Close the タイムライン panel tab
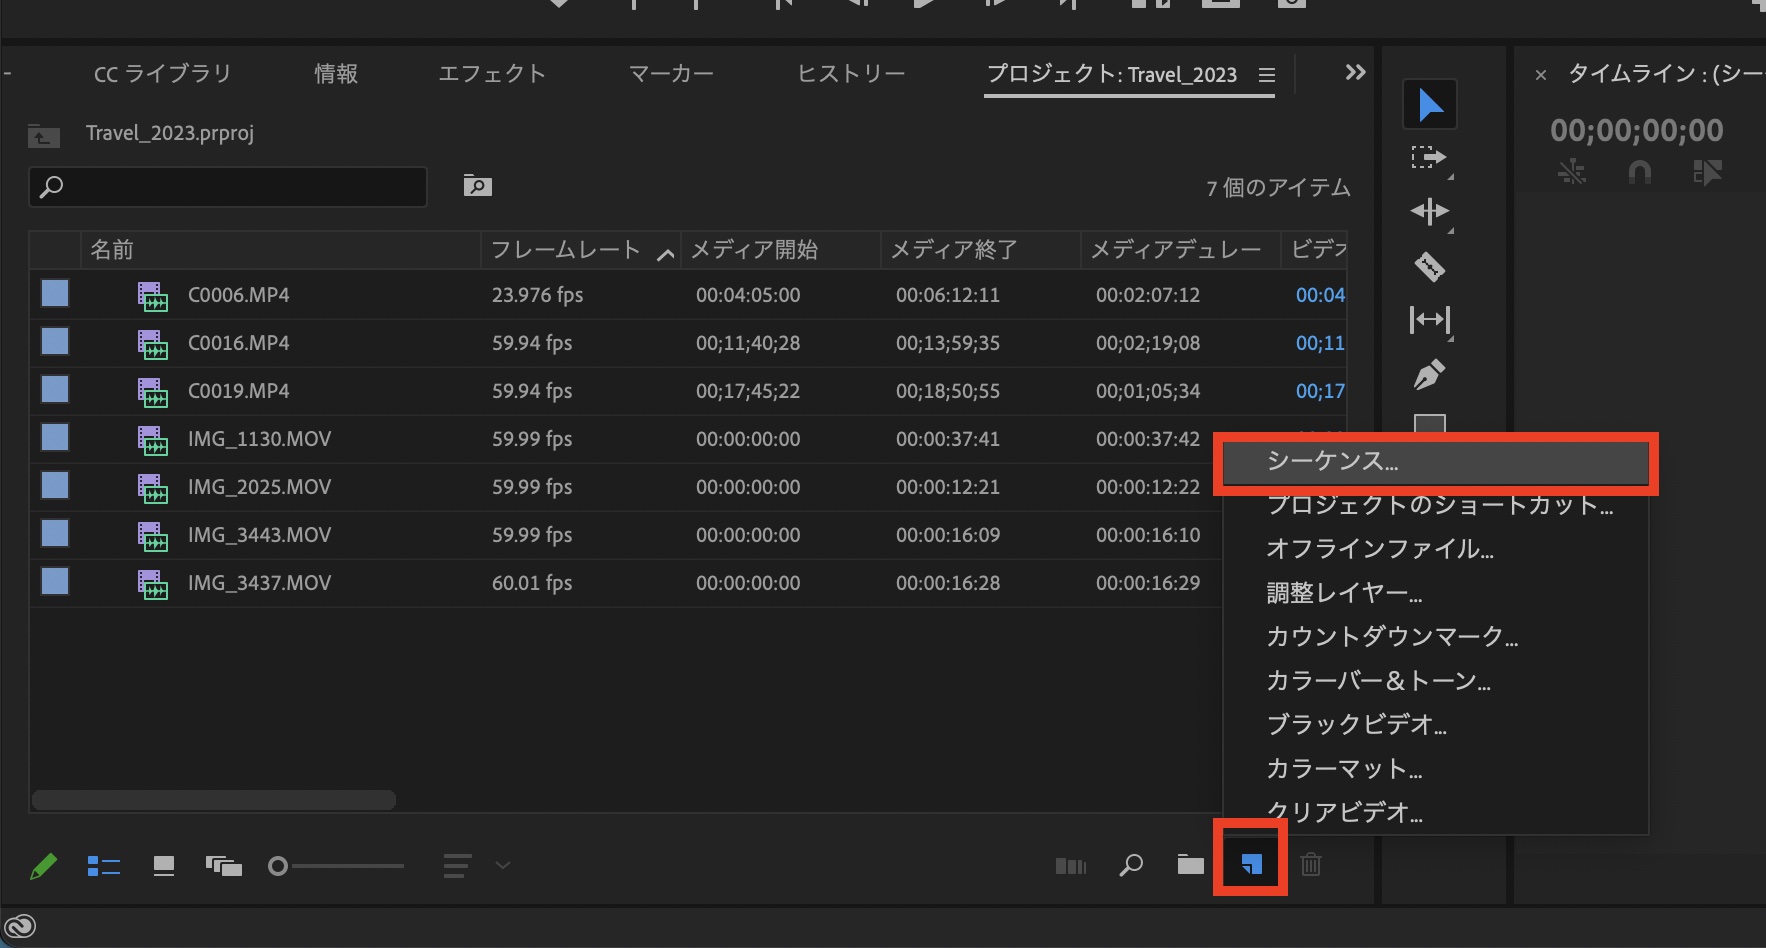Viewport: 1766px width, 948px height. click(x=1541, y=75)
